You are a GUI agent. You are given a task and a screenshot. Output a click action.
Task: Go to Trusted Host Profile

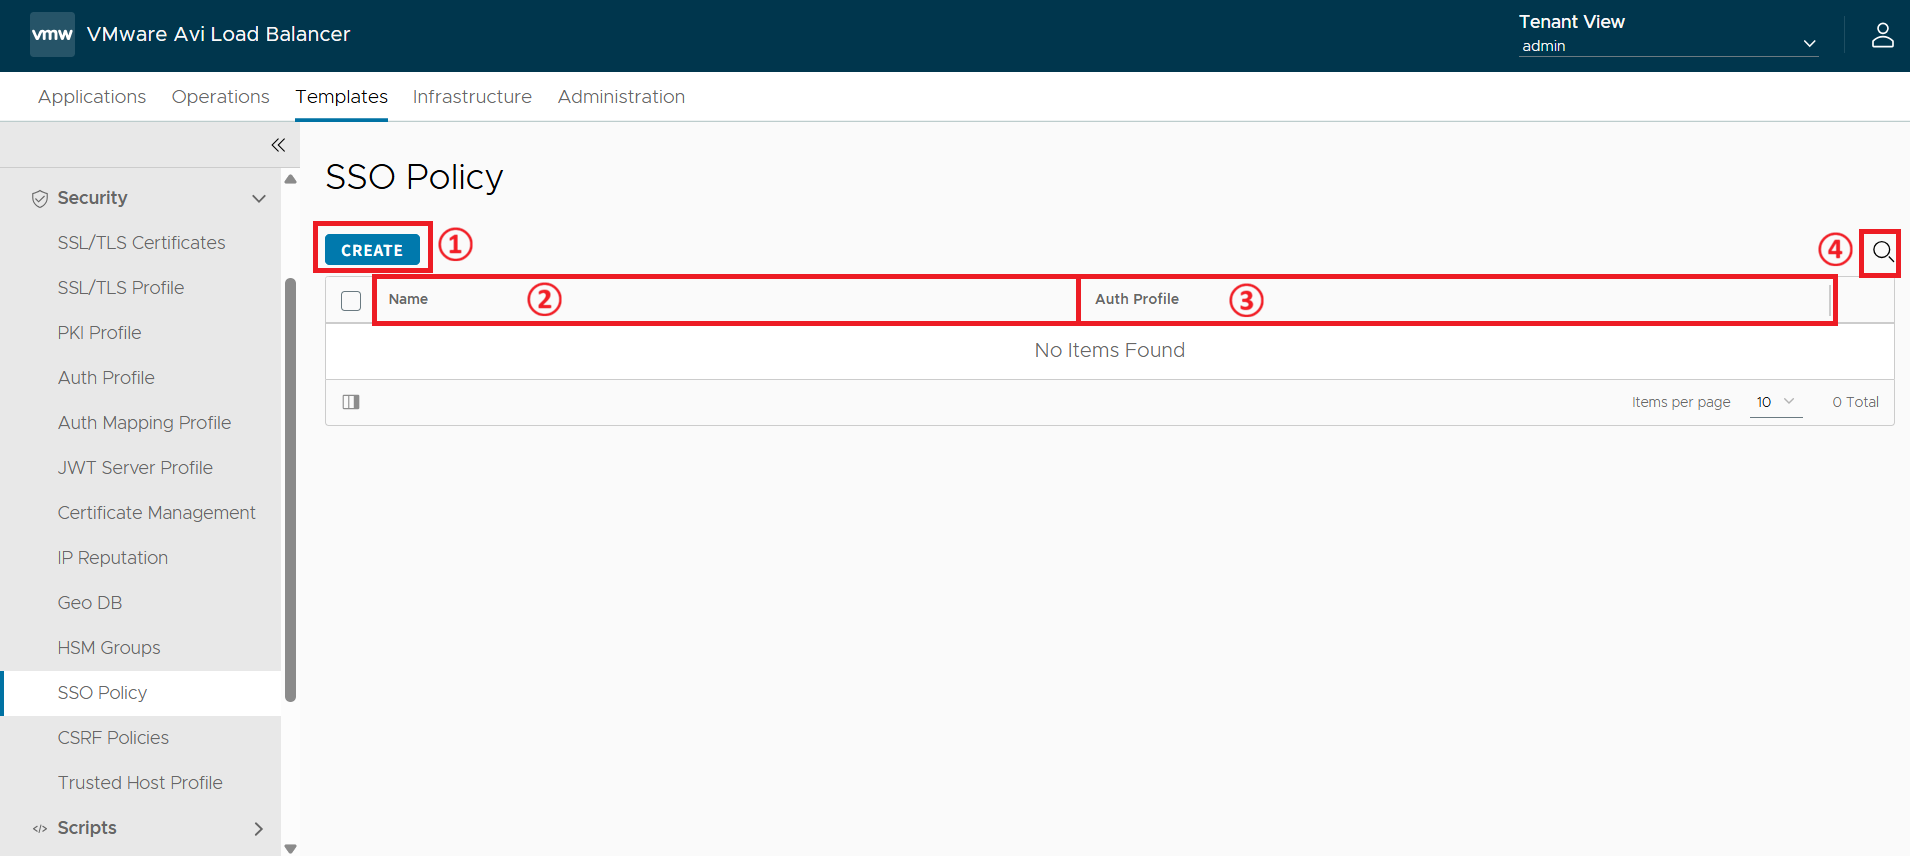point(140,783)
